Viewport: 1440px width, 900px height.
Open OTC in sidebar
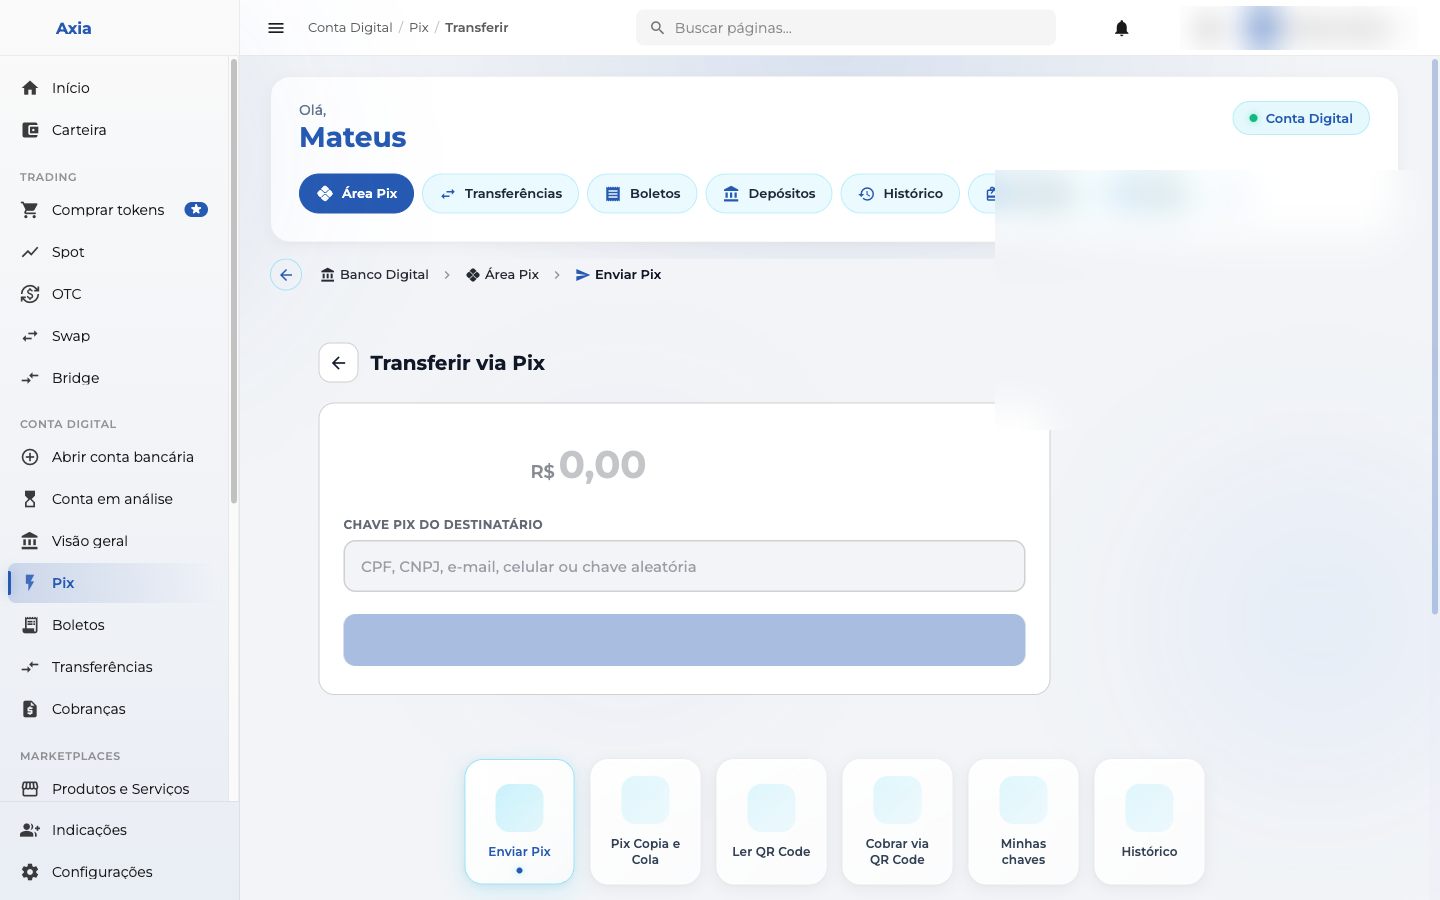pyautogui.click(x=114, y=294)
